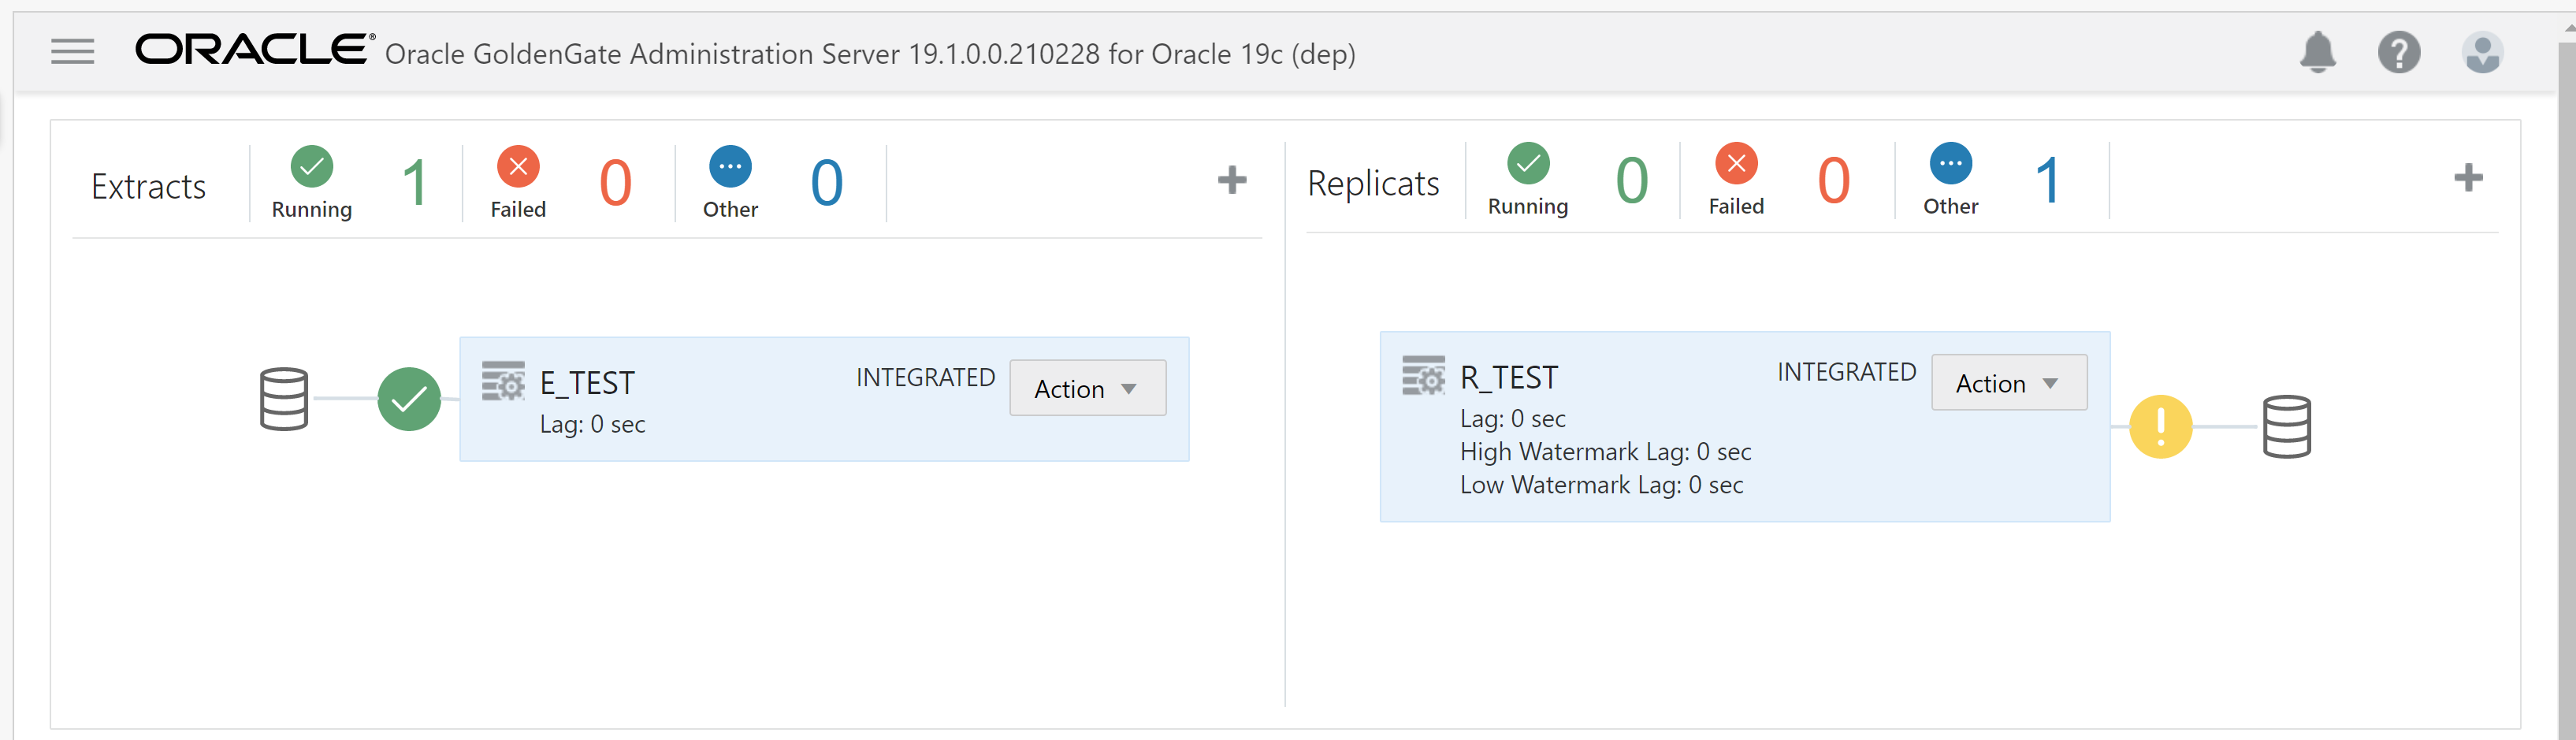Click the target database icon for R_TEST

tap(2287, 427)
